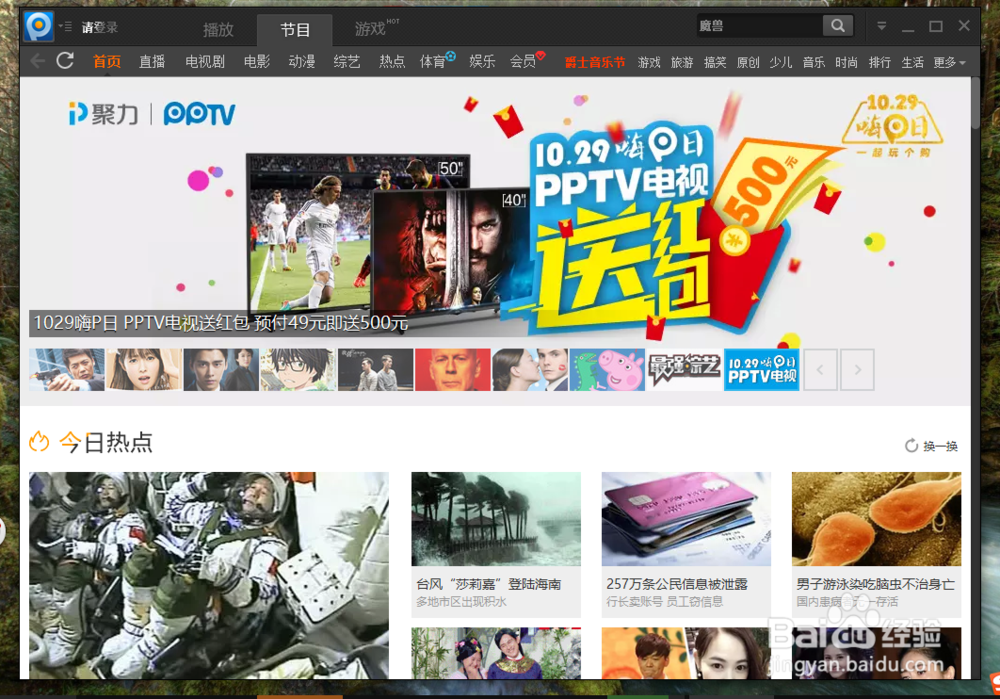Switch to the 播放 tab

[x=217, y=29]
